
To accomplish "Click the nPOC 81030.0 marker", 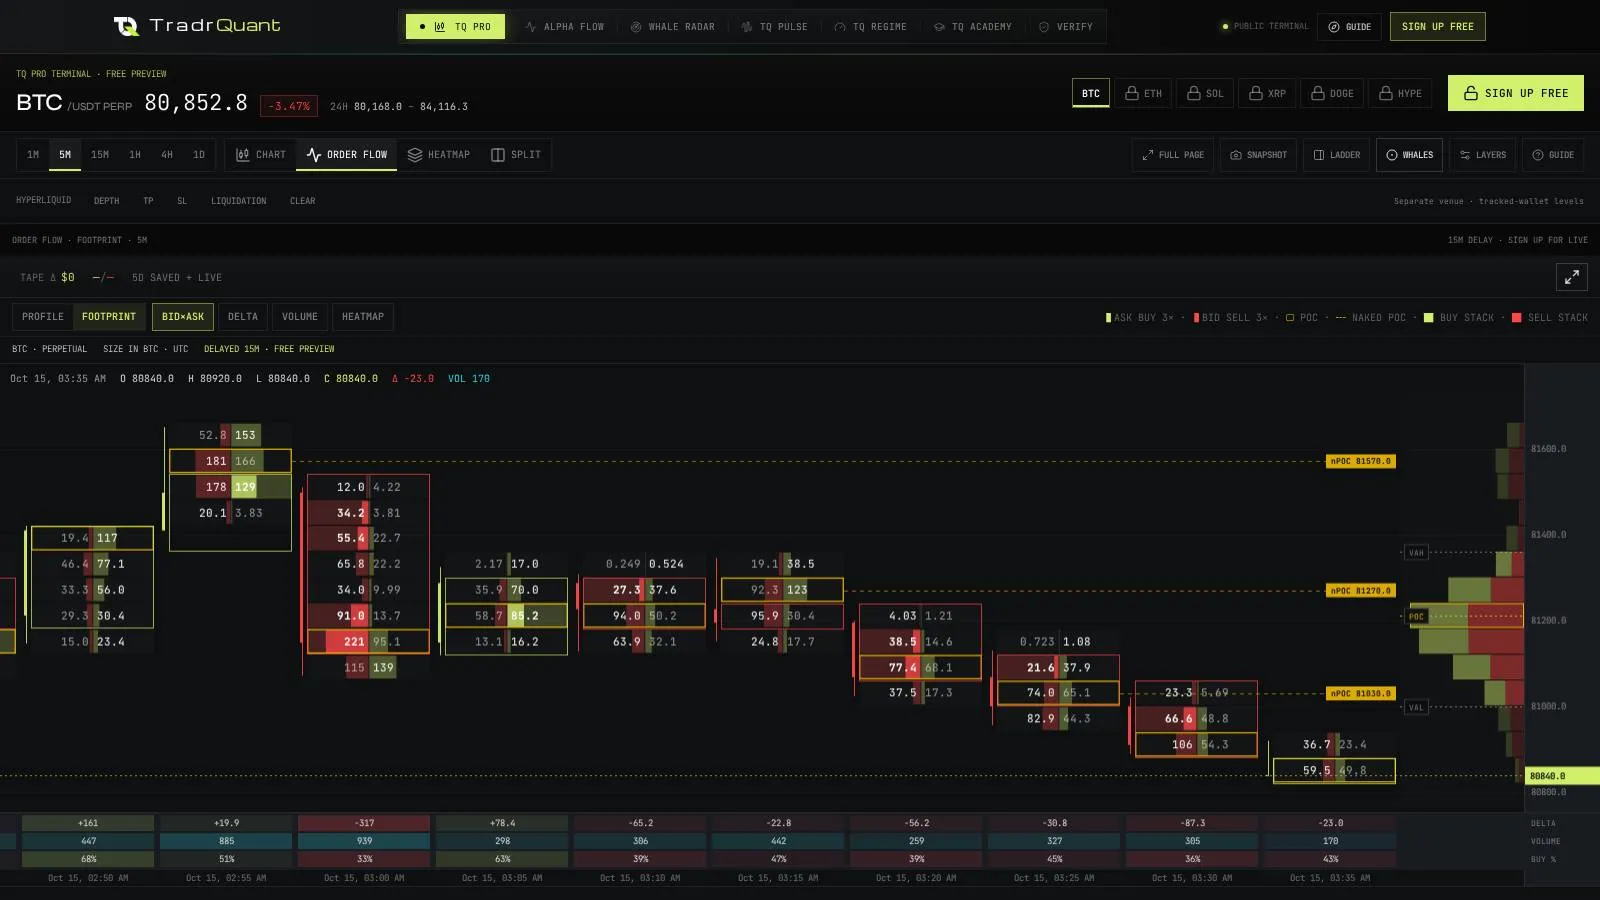I will coord(1360,693).
